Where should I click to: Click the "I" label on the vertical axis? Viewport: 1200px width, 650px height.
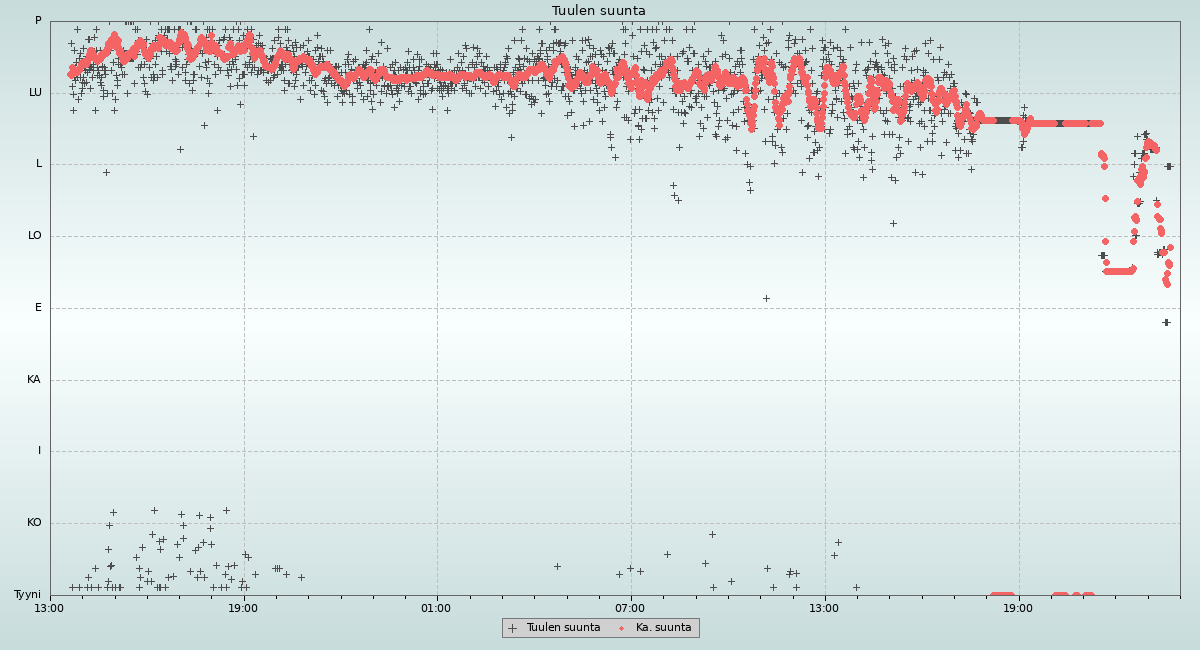pyautogui.click(x=40, y=451)
